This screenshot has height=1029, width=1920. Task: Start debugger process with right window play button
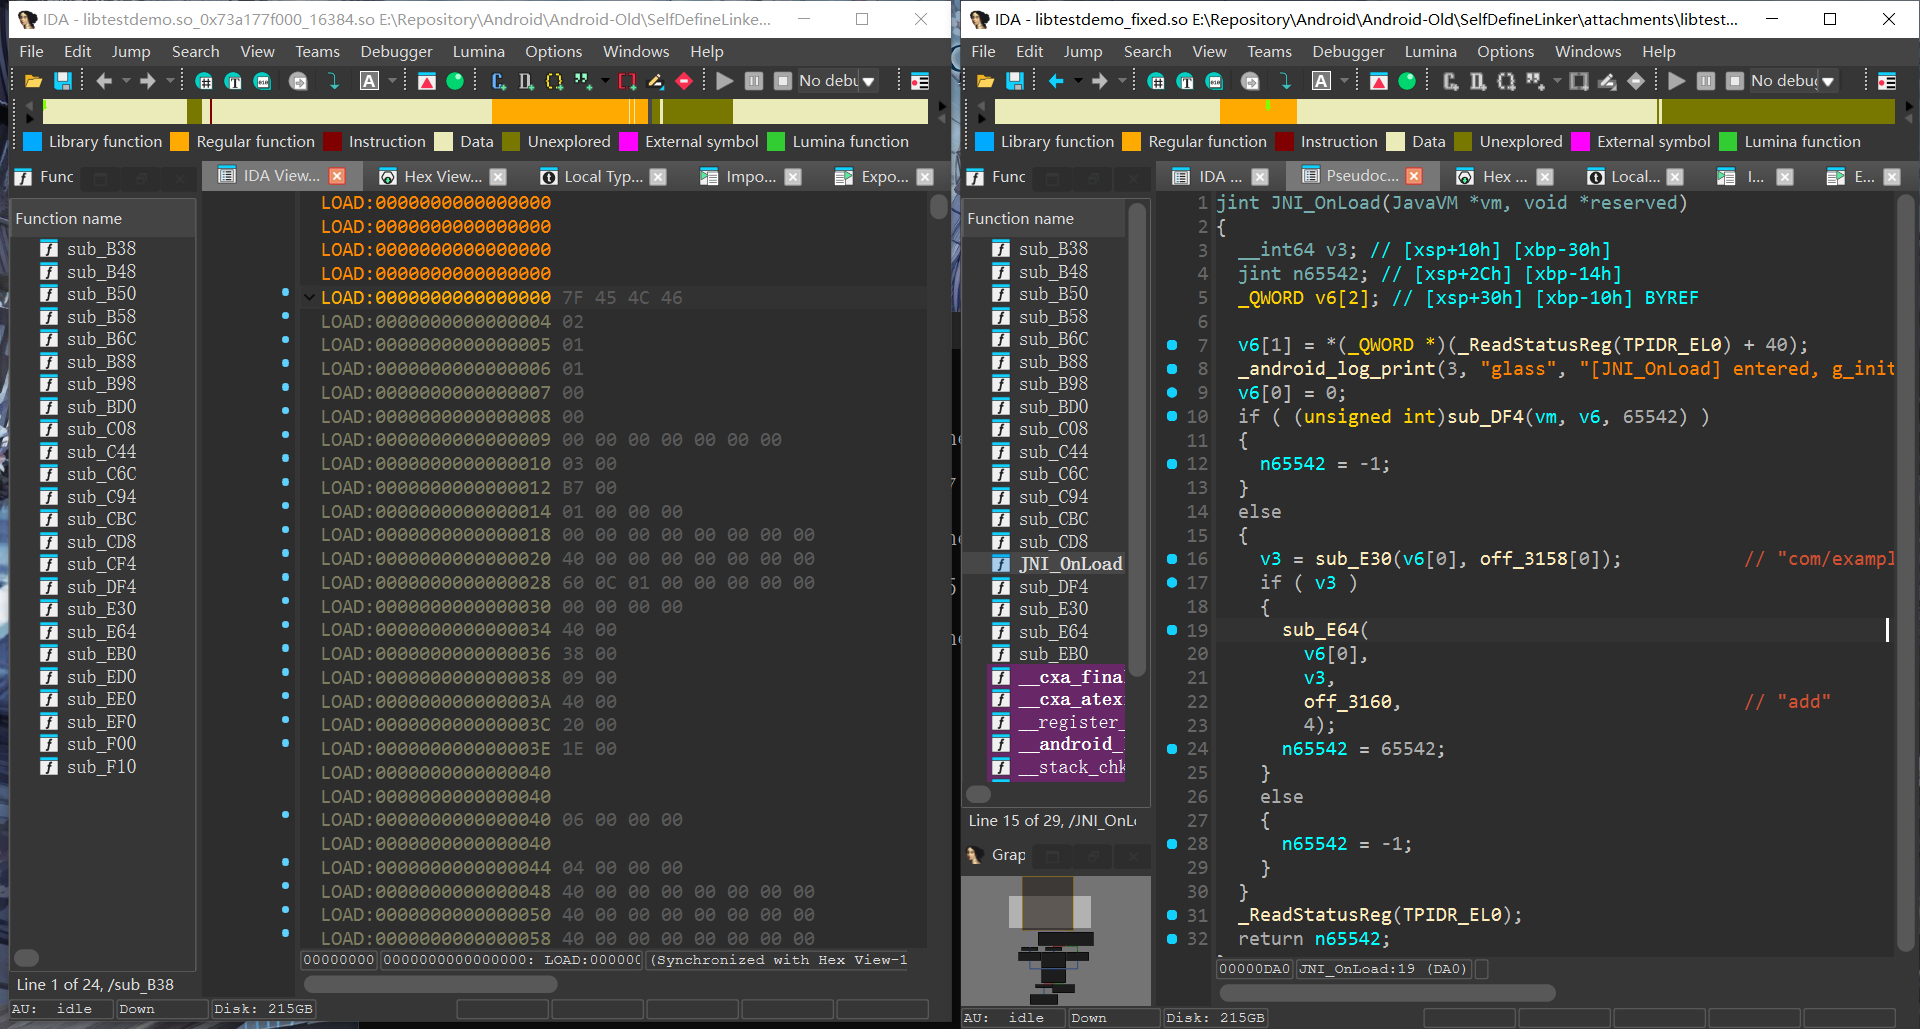click(1677, 81)
